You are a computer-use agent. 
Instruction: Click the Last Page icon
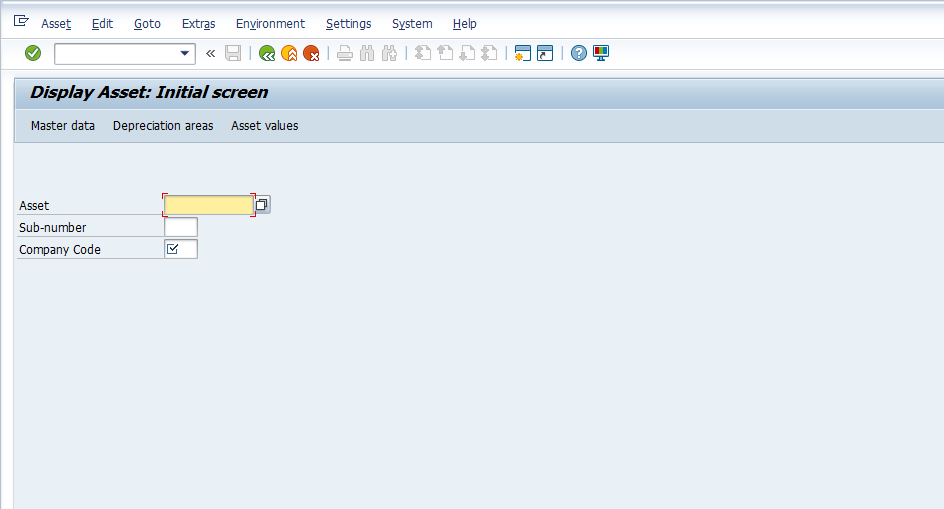[489, 54]
